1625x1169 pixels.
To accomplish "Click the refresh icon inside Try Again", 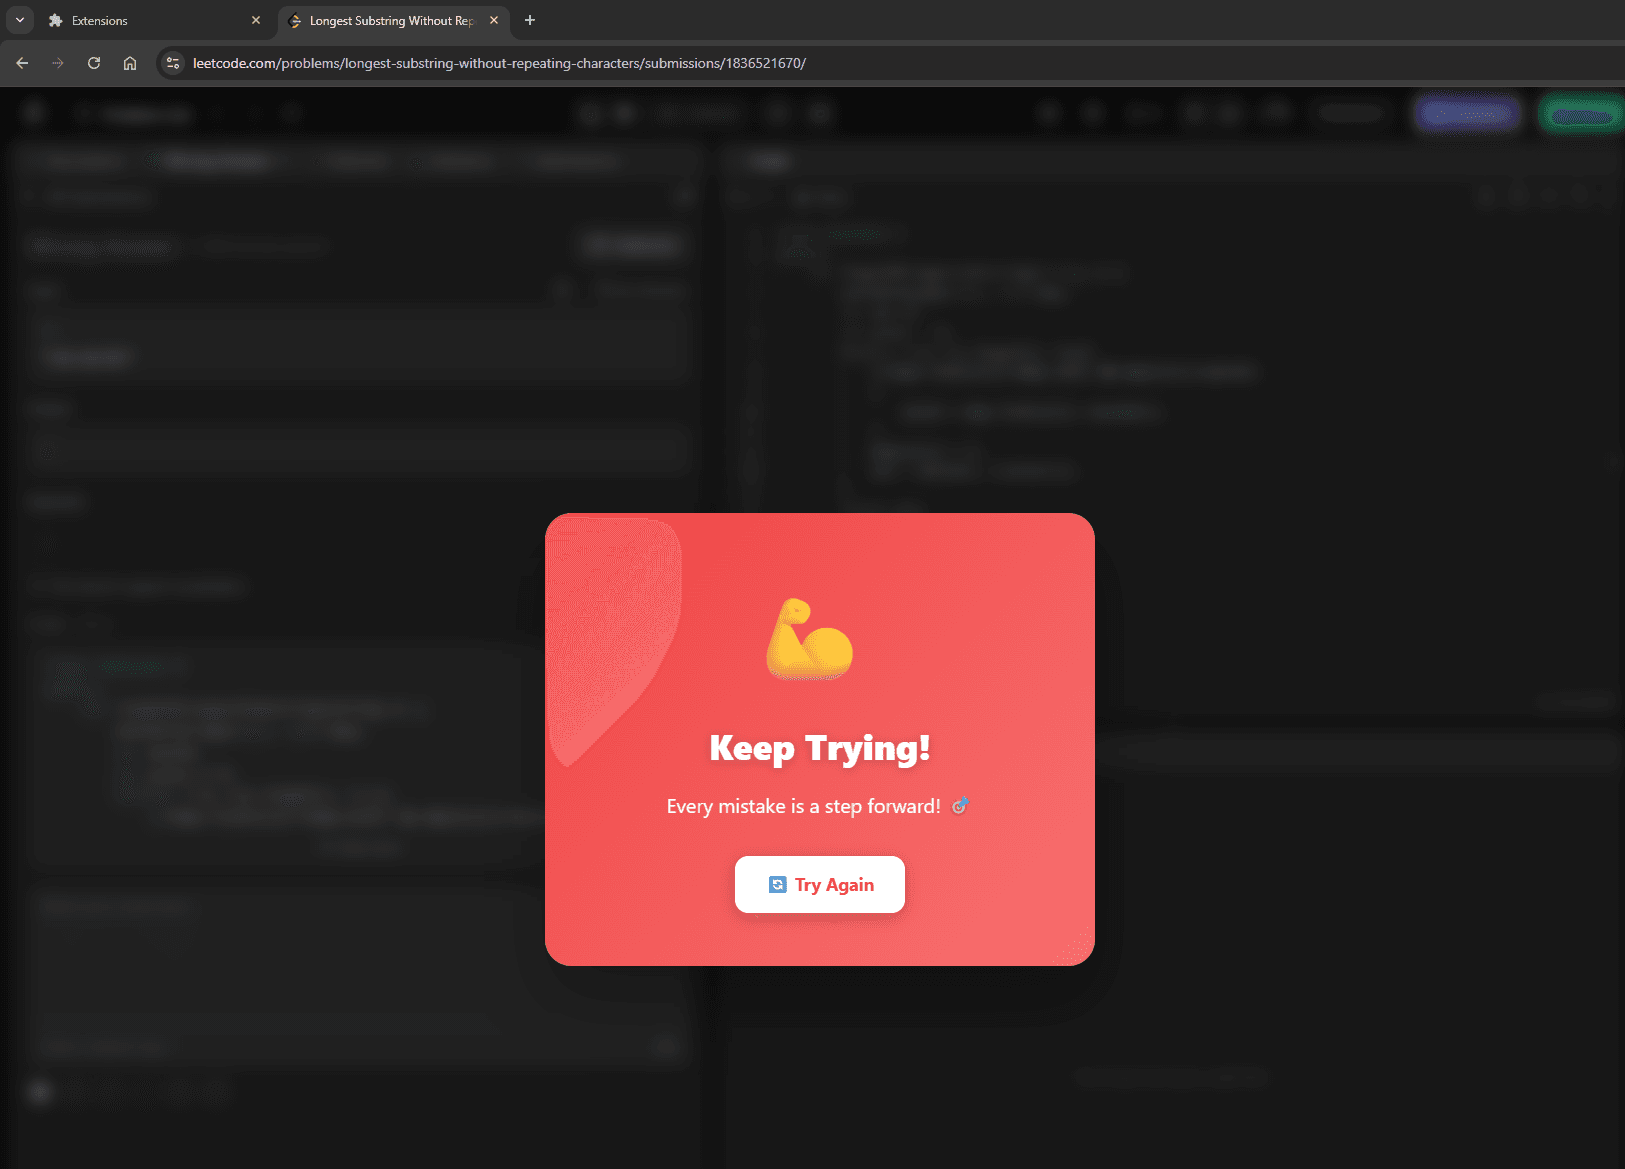I will pyautogui.click(x=777, y=885).
